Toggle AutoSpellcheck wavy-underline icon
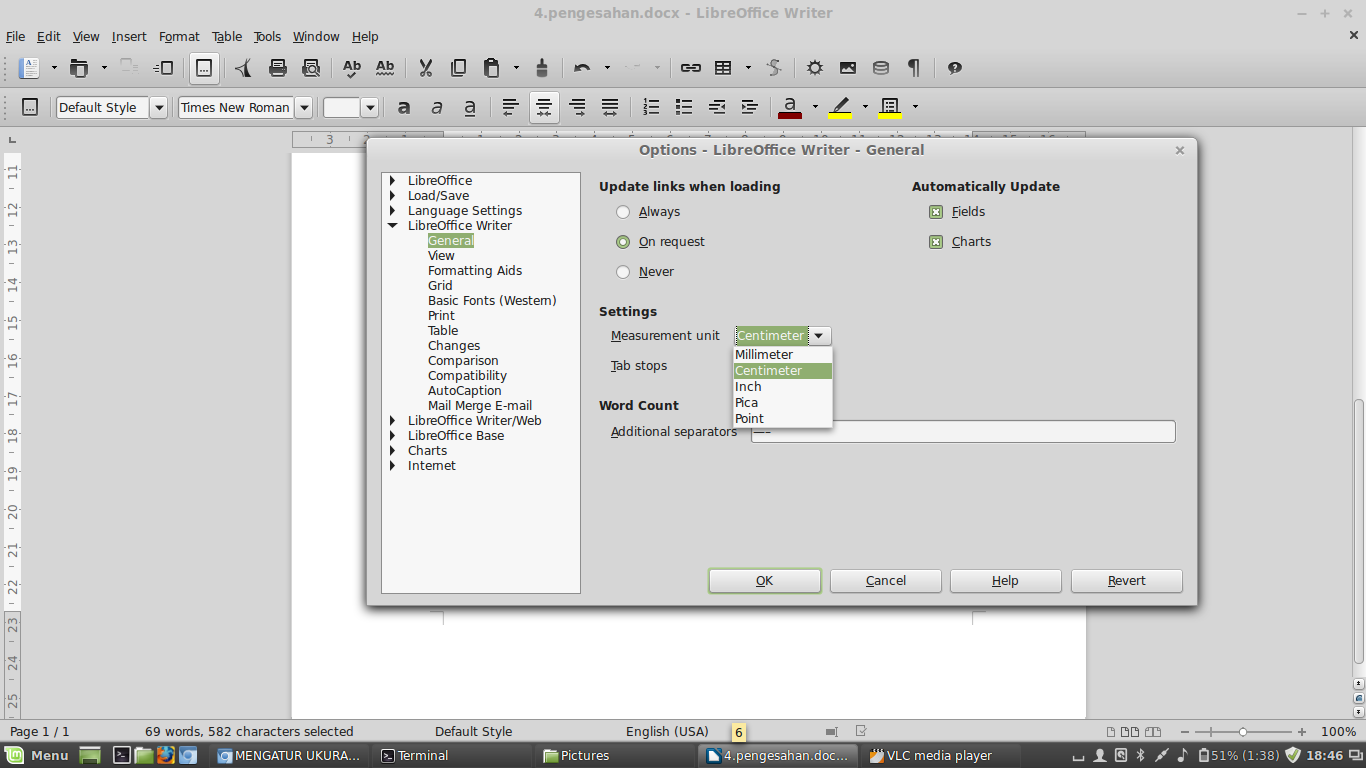Viewport: 1366px width, 768px height. pos(385,68)
